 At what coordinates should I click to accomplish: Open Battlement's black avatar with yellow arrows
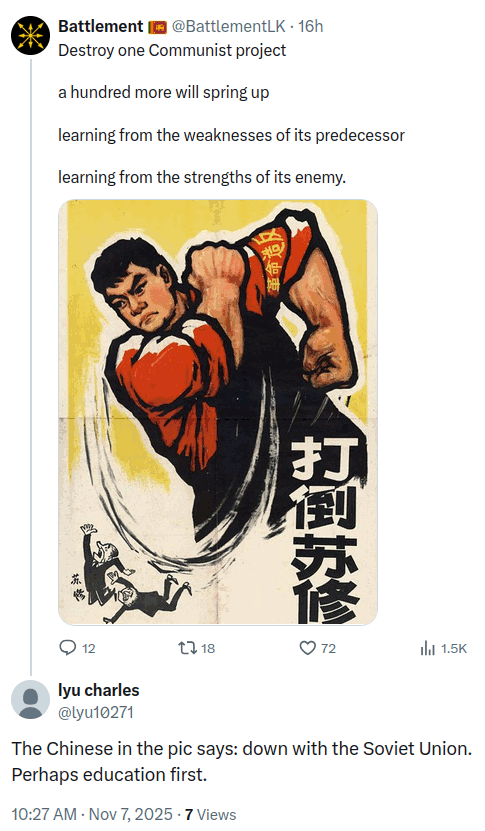(31, 36)
